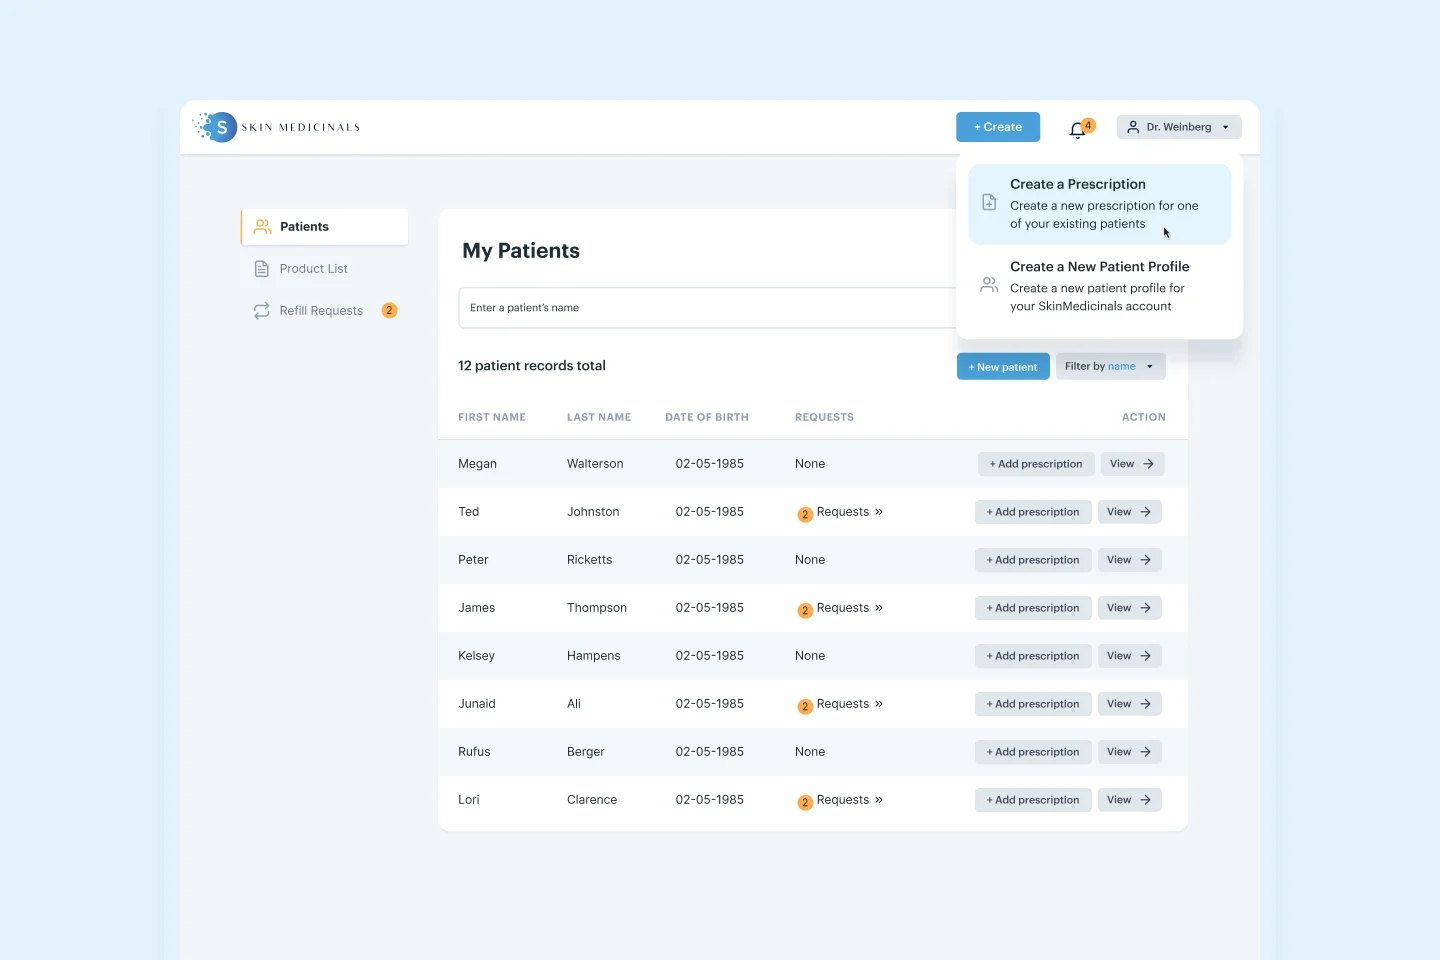The image size is (1440, 960).
Task: Click the Product List document icon
Action: coord(262,269)
